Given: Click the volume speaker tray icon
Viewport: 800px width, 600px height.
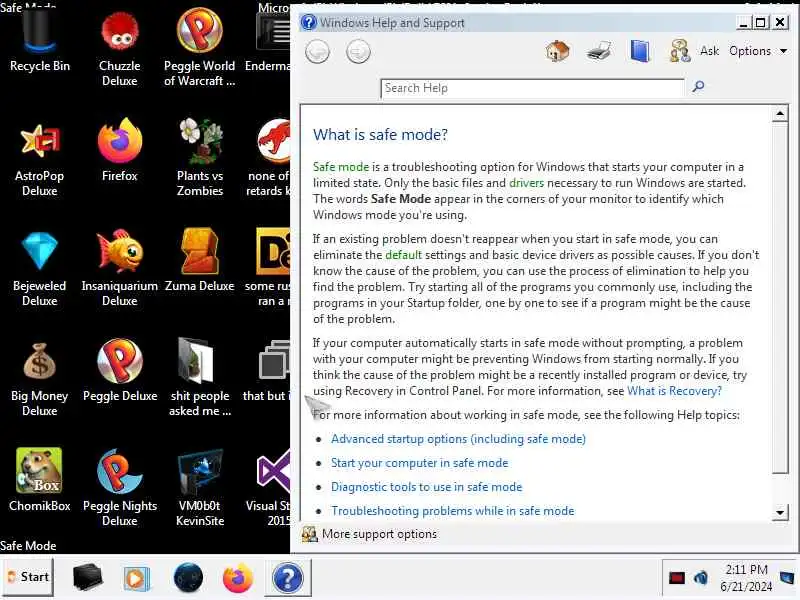Looking at the screenshot, I should 701,578.
